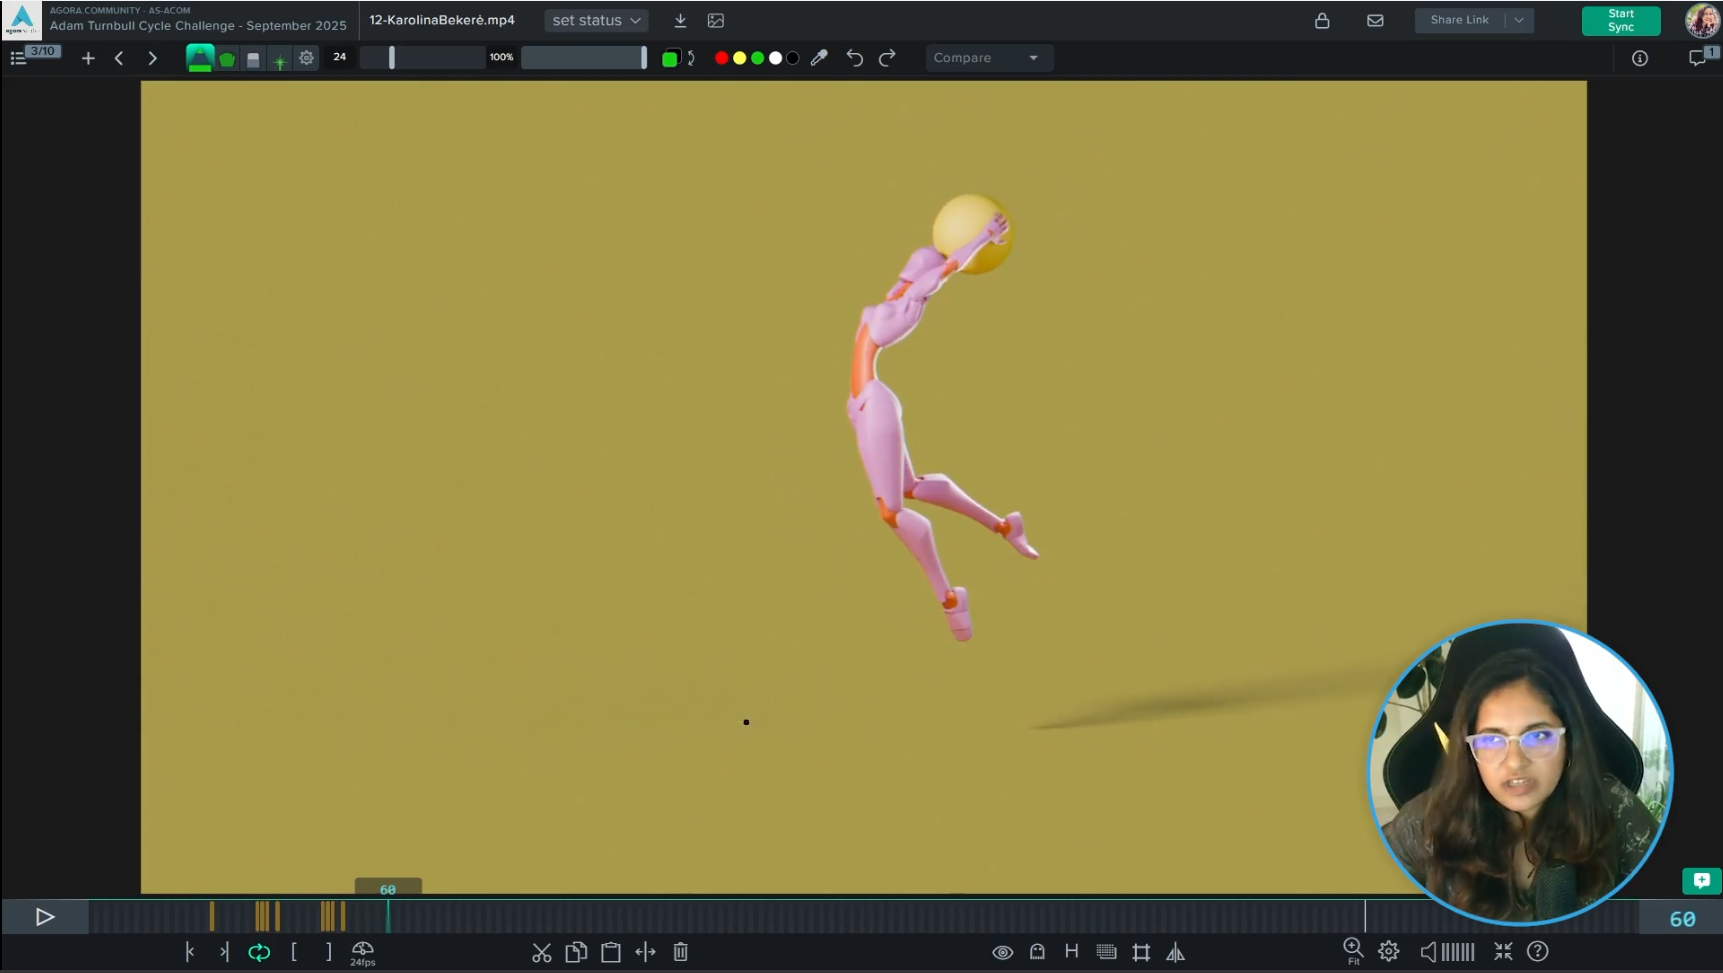This screenshot has width=1723, height=973.
Task: Click the eyedropper color picker icon
Action: [x=819, y=58]
